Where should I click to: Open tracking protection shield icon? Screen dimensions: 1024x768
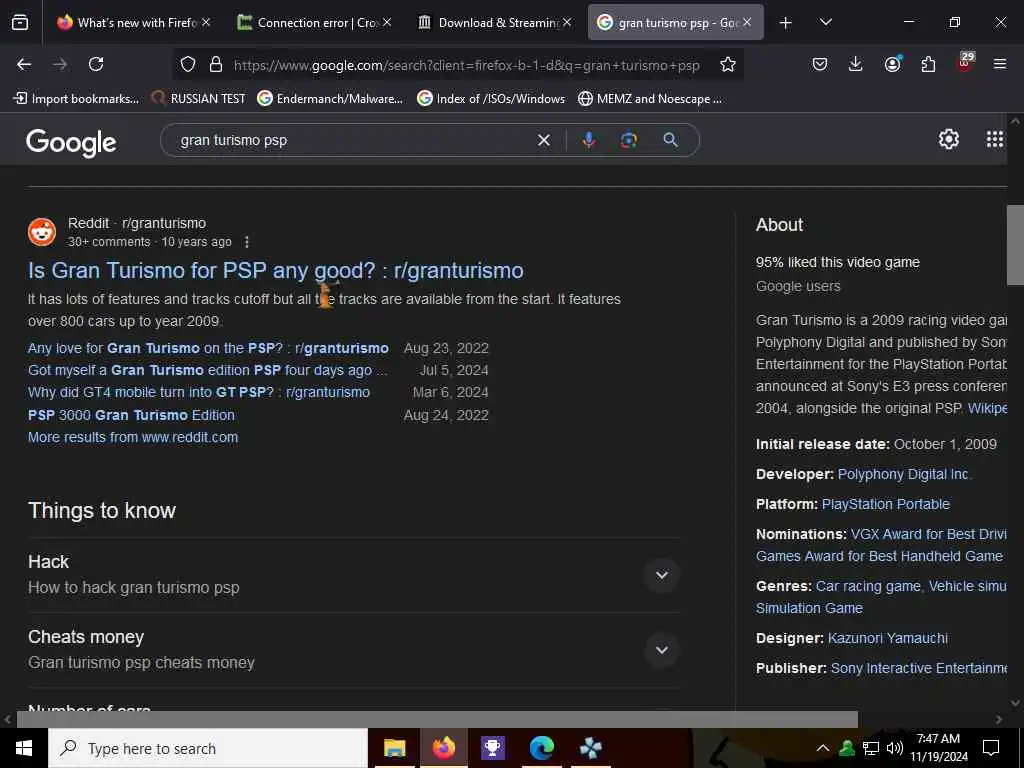click(x=188, y=64)
